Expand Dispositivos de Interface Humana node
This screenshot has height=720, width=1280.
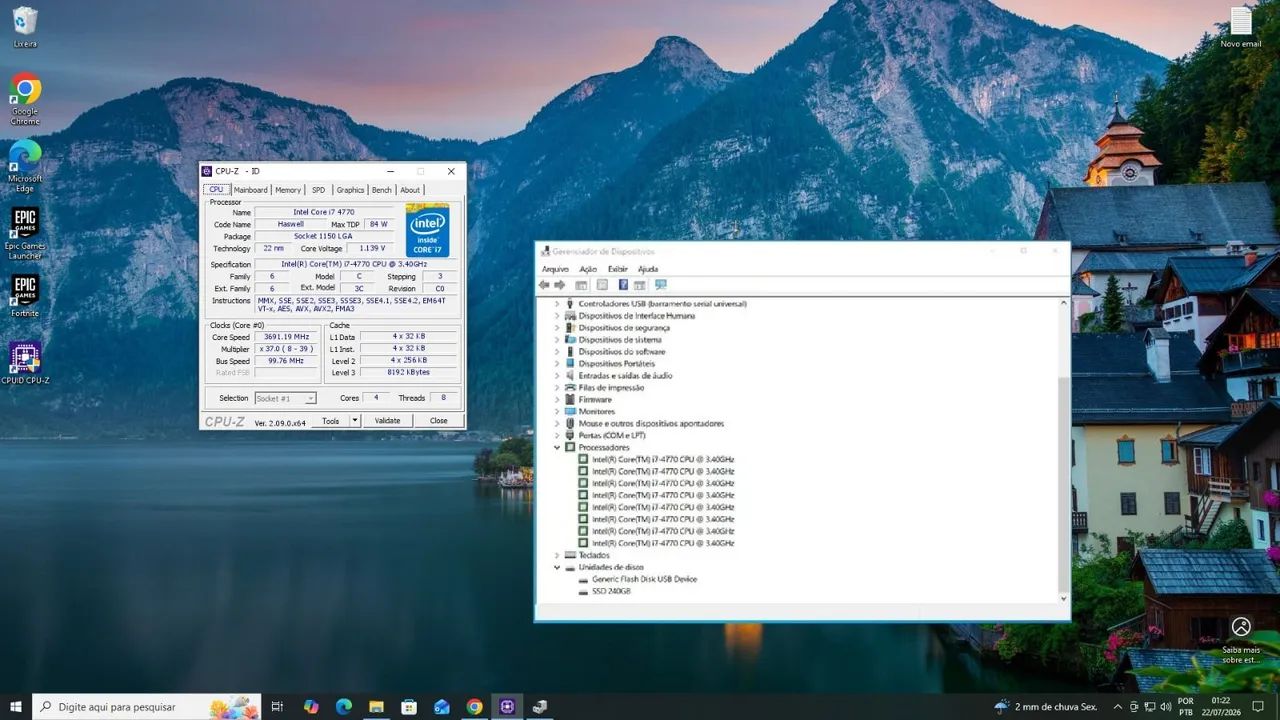coord(558,316)
